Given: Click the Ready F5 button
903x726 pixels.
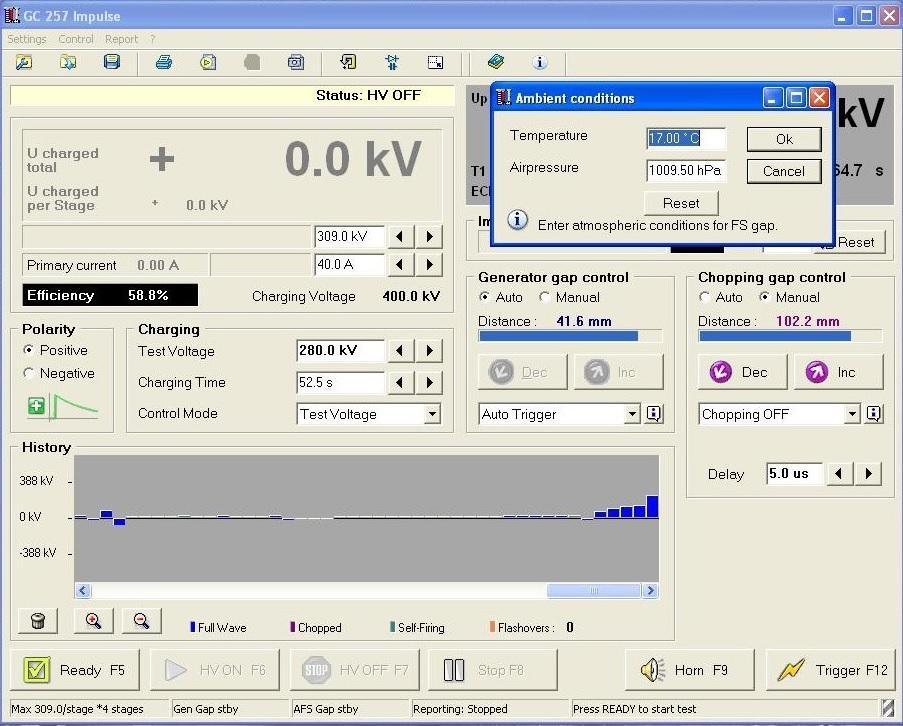Looking at the screenshot, I should 75,670.
